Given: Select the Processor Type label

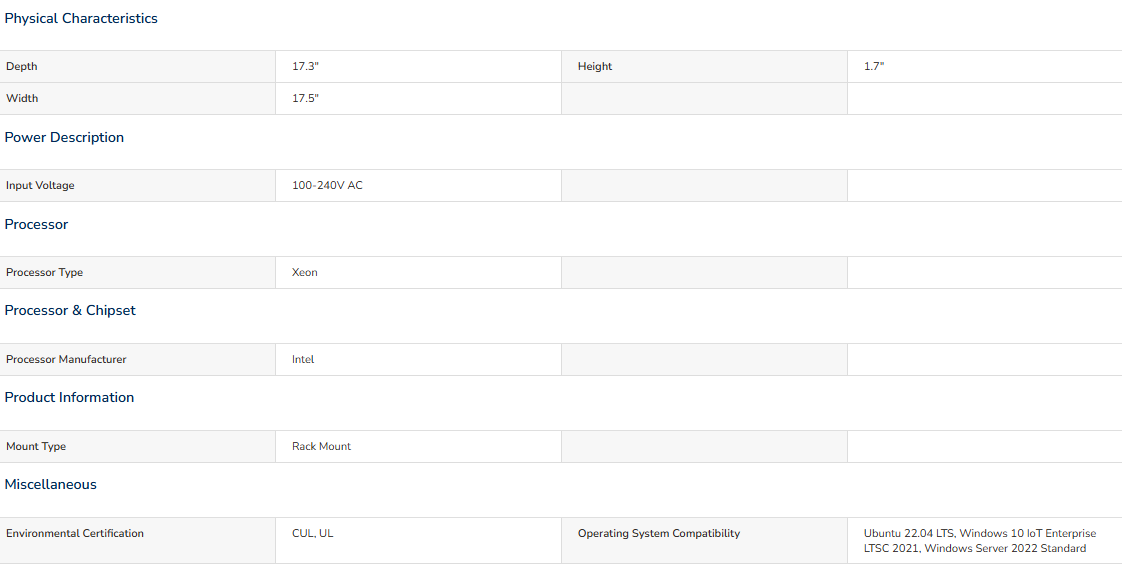Looking at the screenshot, I should pyautogui.click(x=44, y=272).
